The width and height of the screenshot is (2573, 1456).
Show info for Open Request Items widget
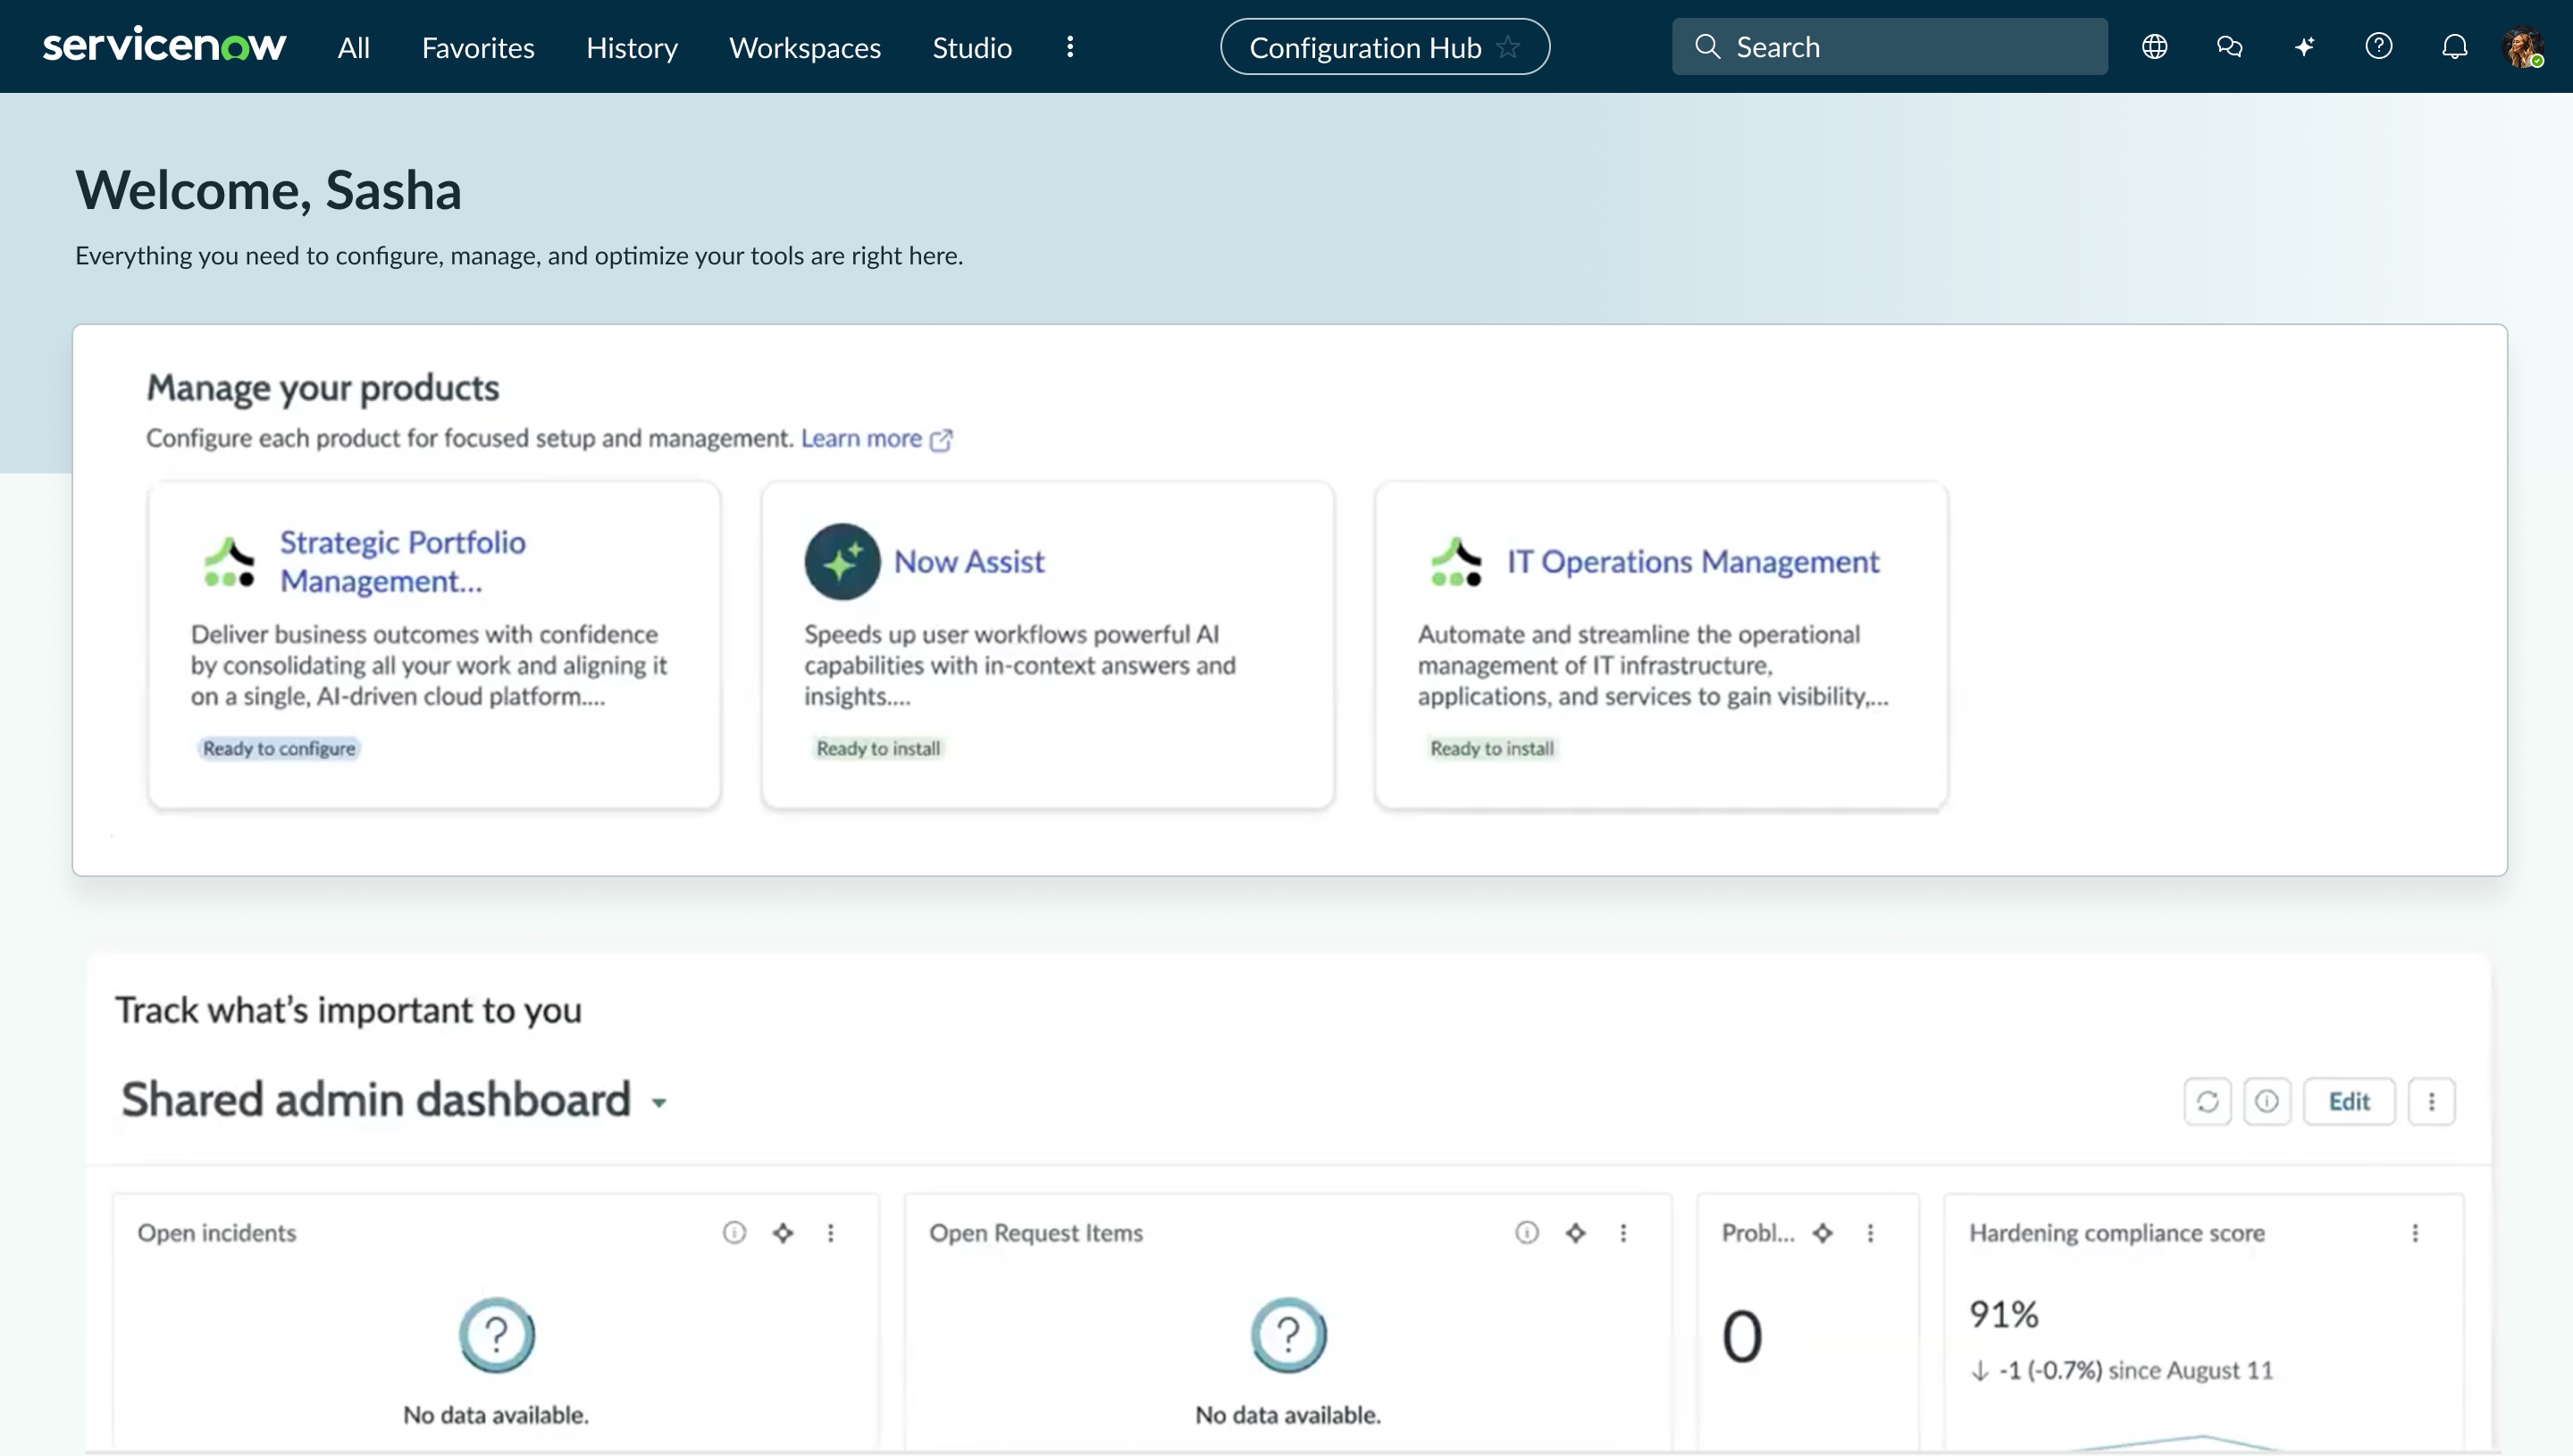tap(1527, 1232)
